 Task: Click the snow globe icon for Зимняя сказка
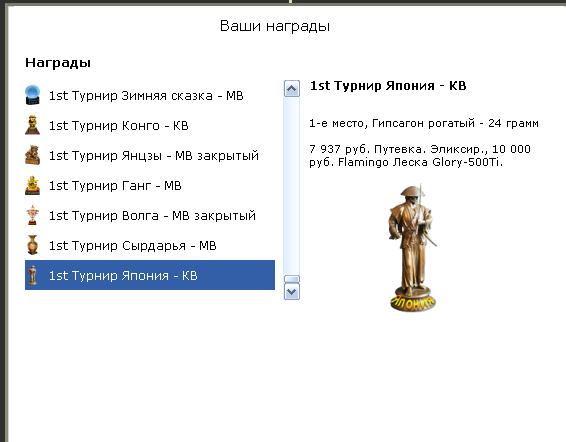32,95
